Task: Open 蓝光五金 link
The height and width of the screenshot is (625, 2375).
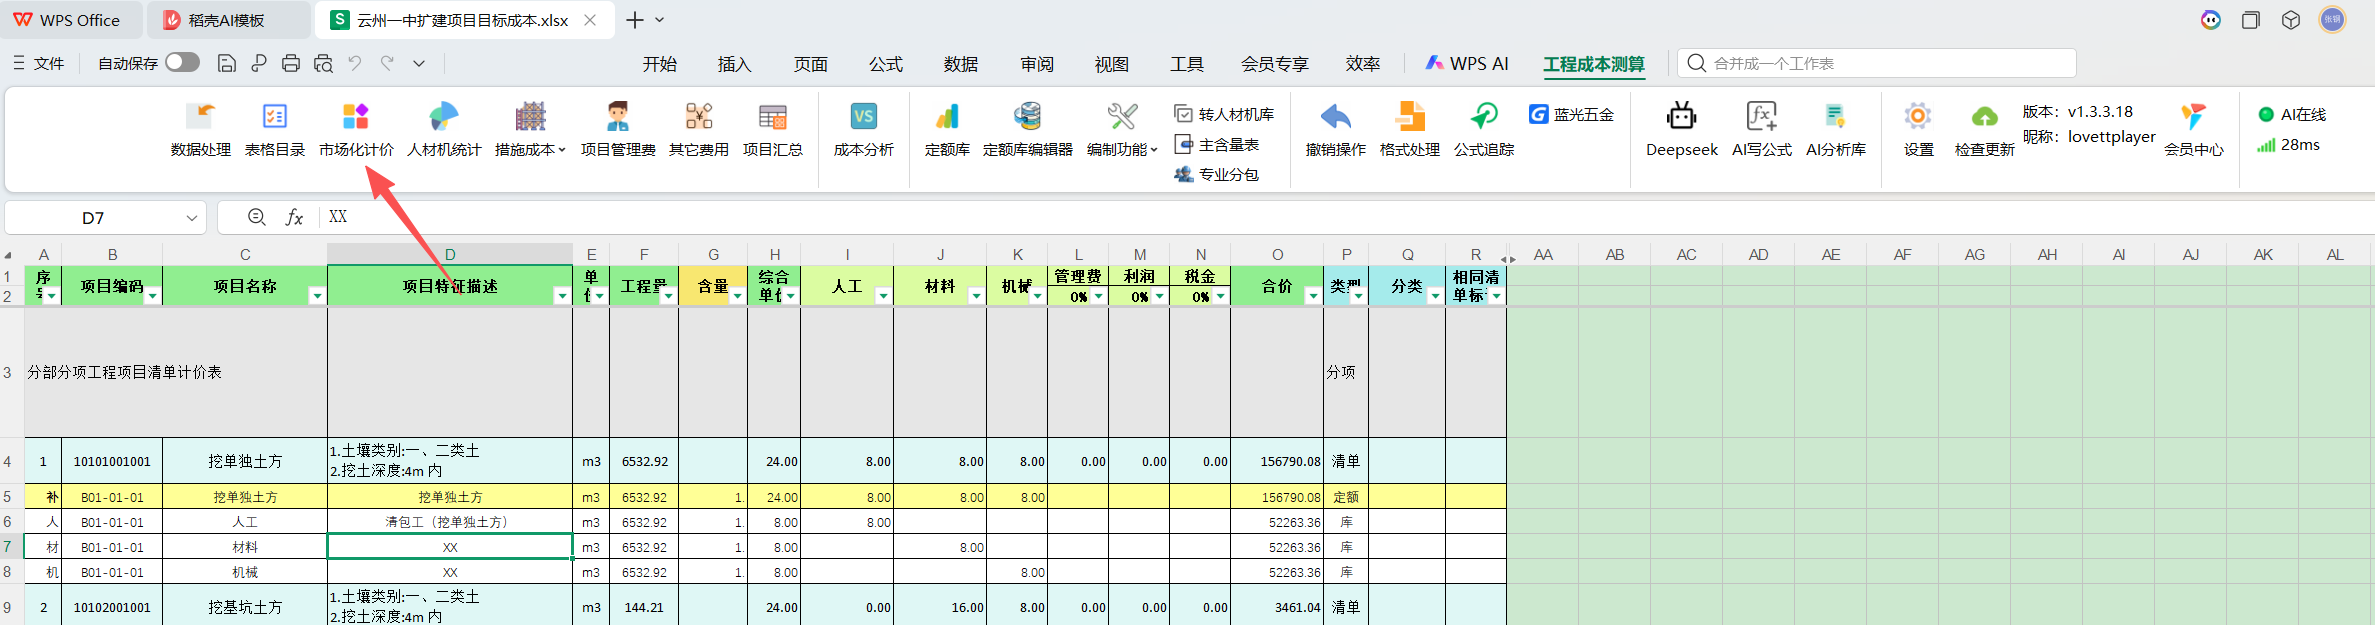Action: [x=1571, y=114]
